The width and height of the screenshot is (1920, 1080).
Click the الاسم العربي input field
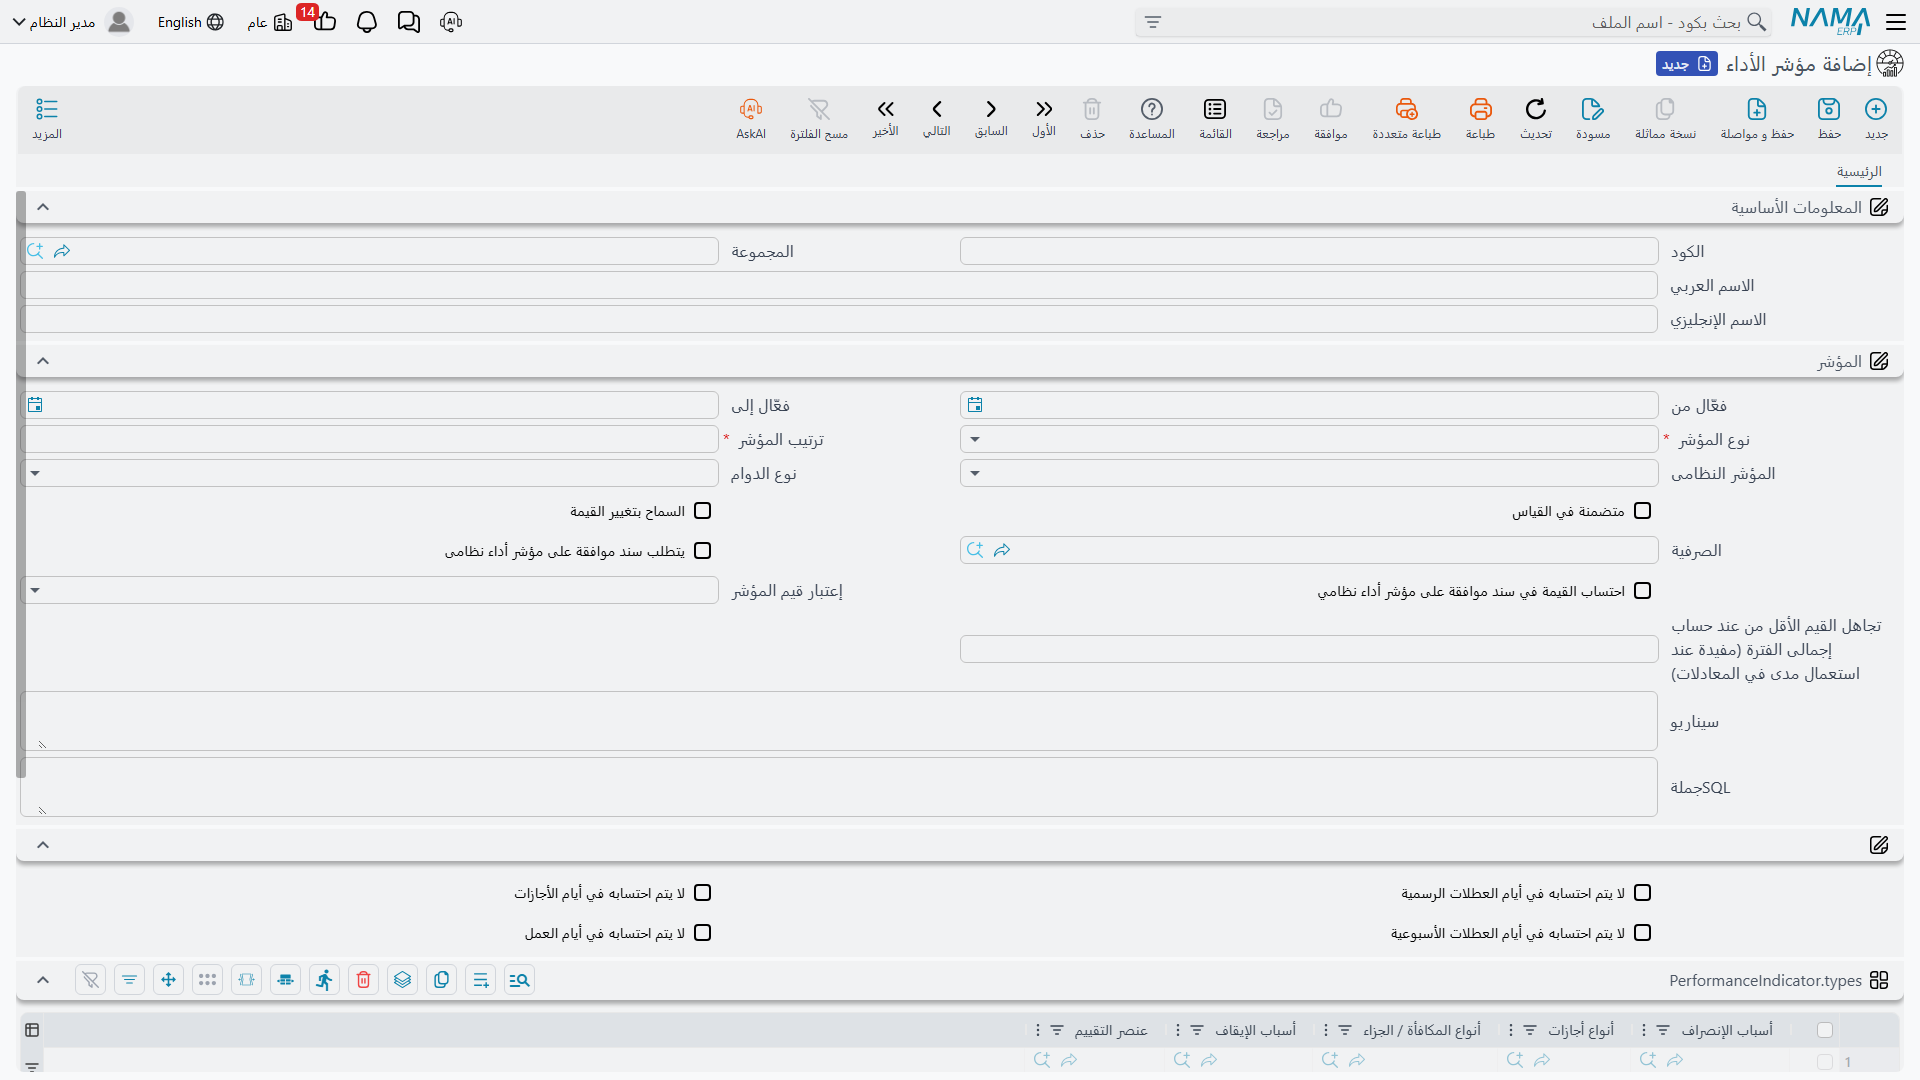pos(839,285)
